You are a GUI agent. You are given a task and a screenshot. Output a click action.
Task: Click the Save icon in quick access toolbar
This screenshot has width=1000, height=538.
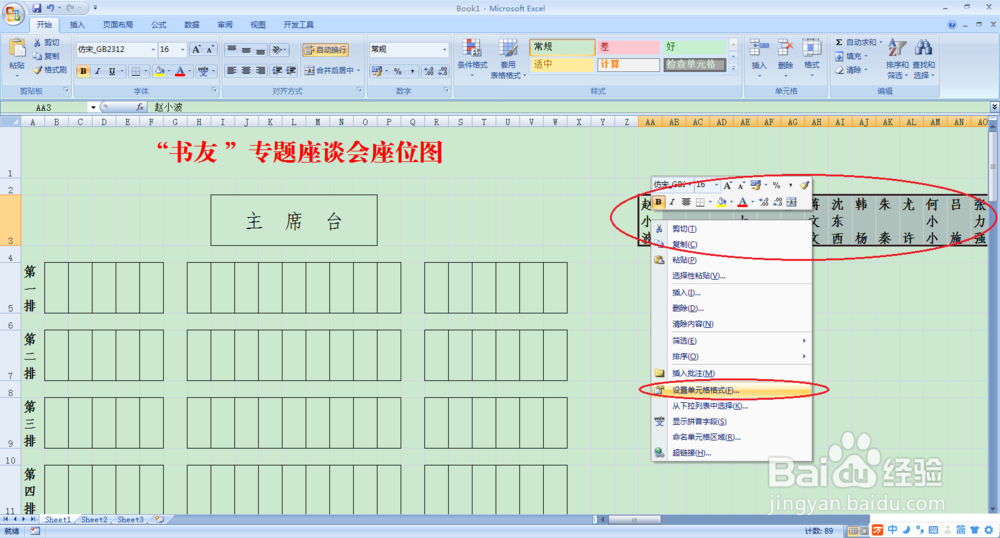click(37, 8)
